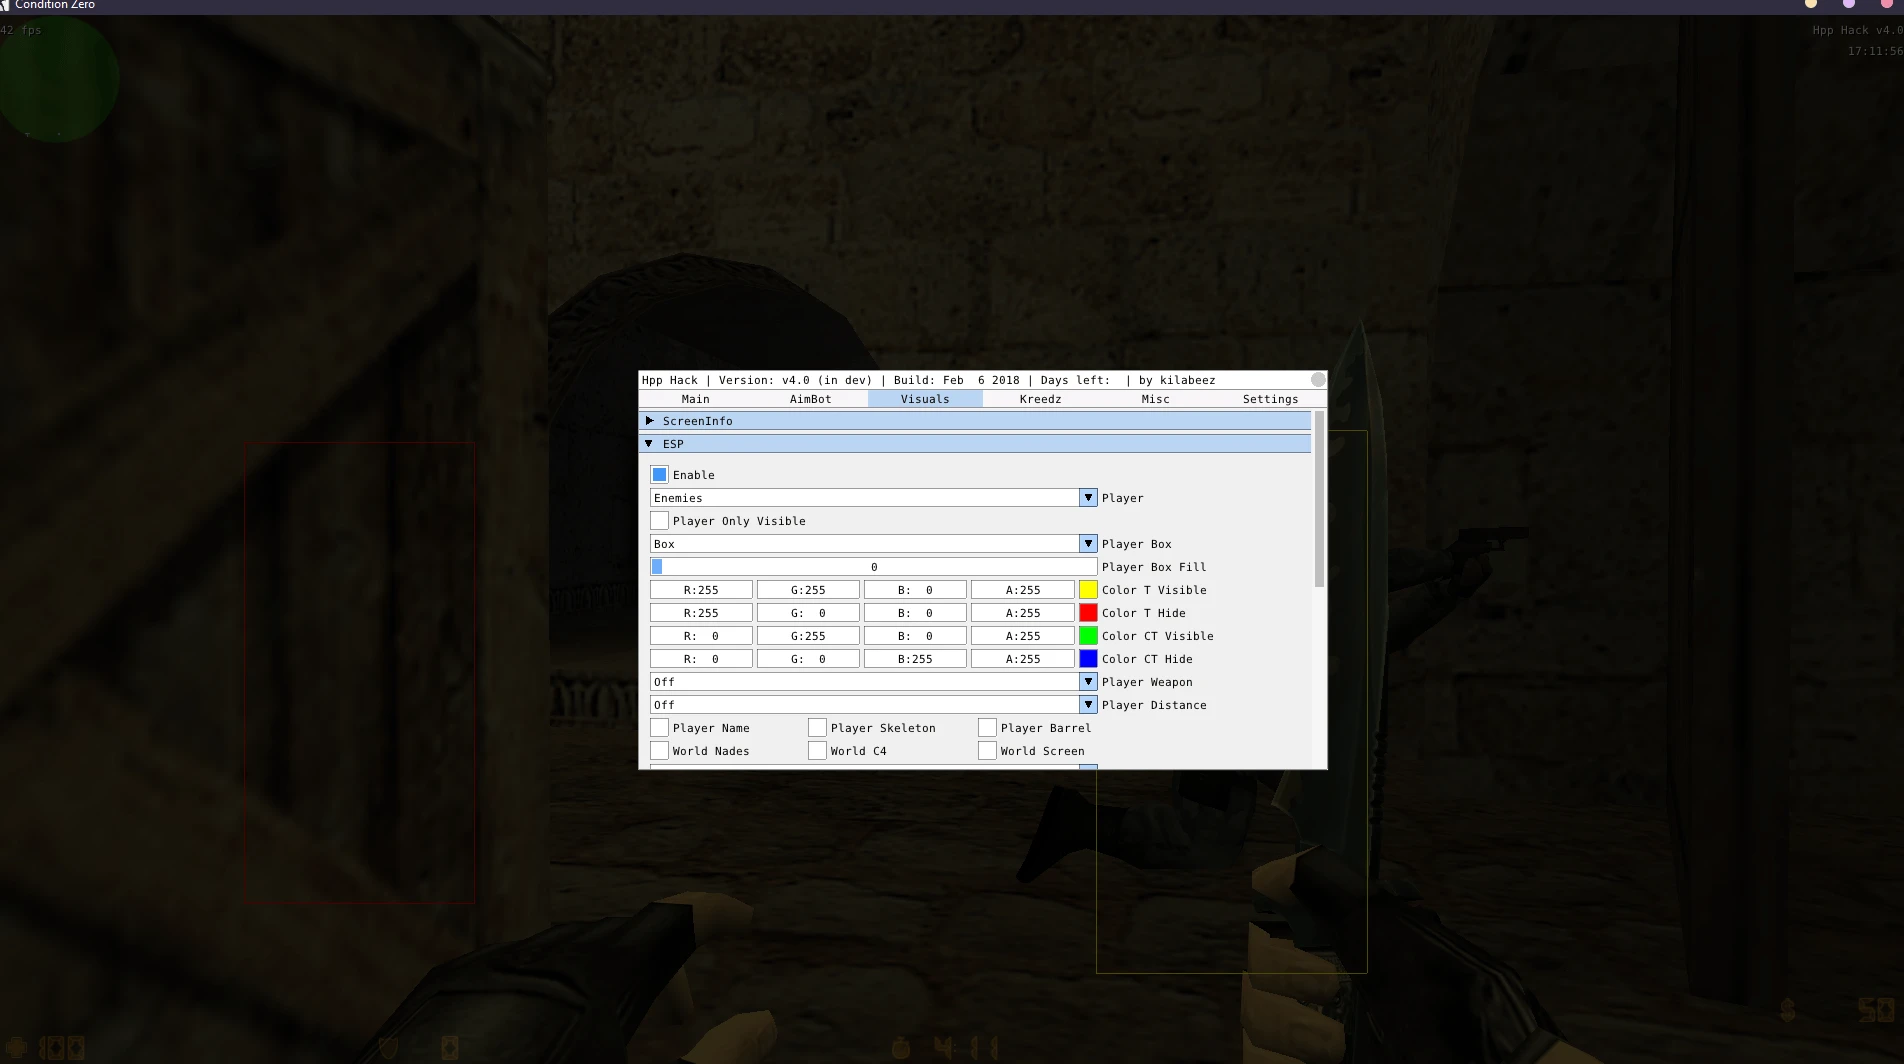This screenshot has width=1904, height=1064.
Task: Tick the Player Barrel checkbox
Action: (987, 728)
